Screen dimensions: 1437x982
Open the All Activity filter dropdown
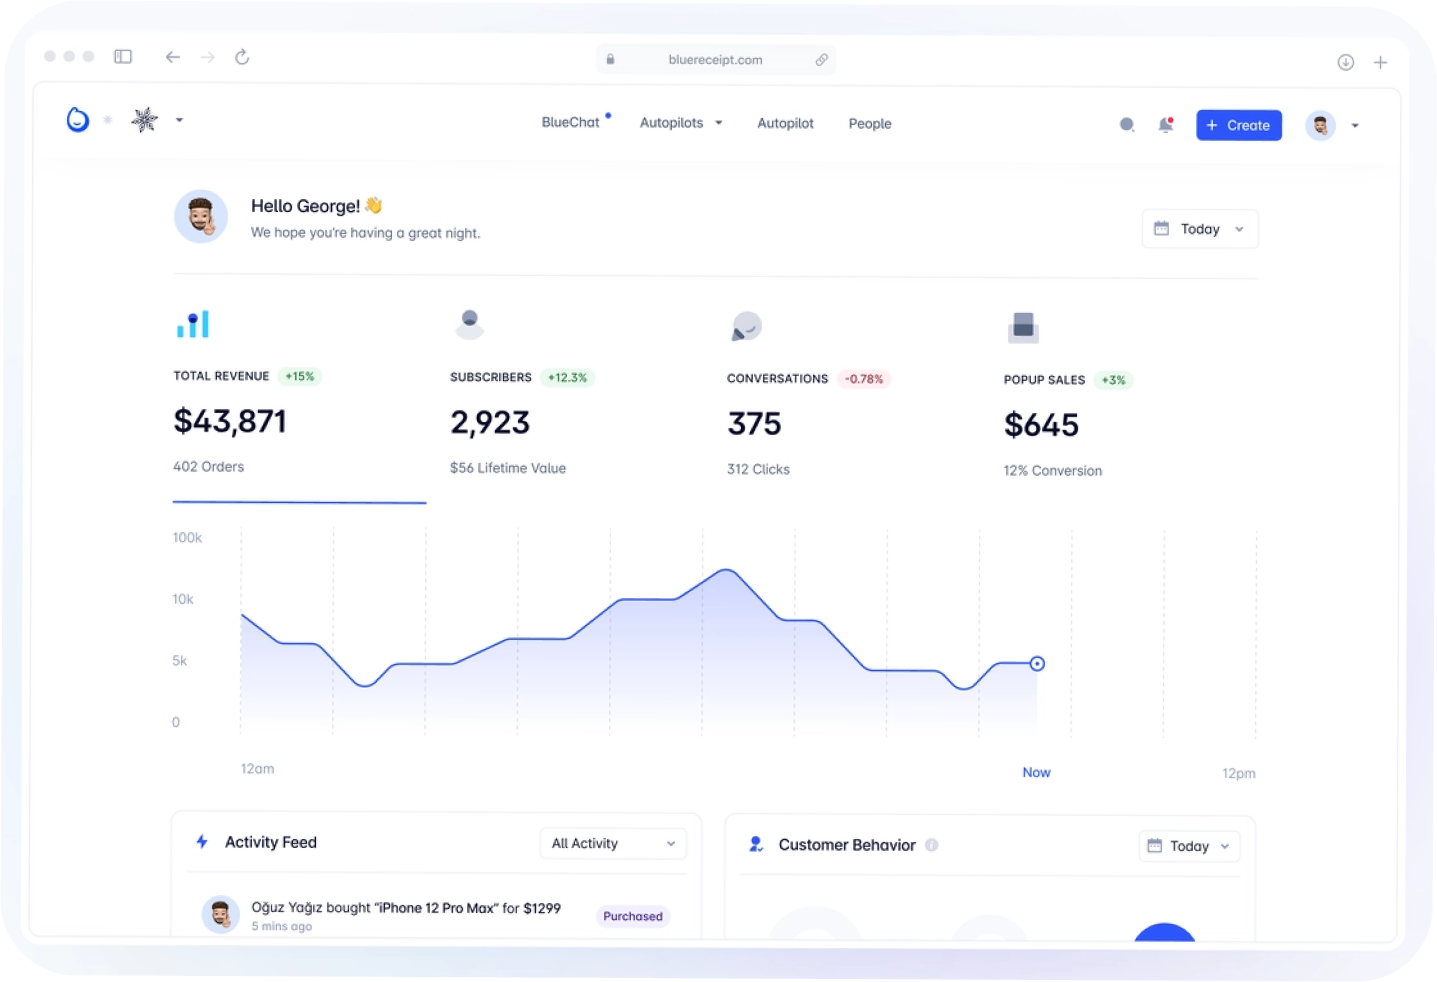[x=613, y=843]
